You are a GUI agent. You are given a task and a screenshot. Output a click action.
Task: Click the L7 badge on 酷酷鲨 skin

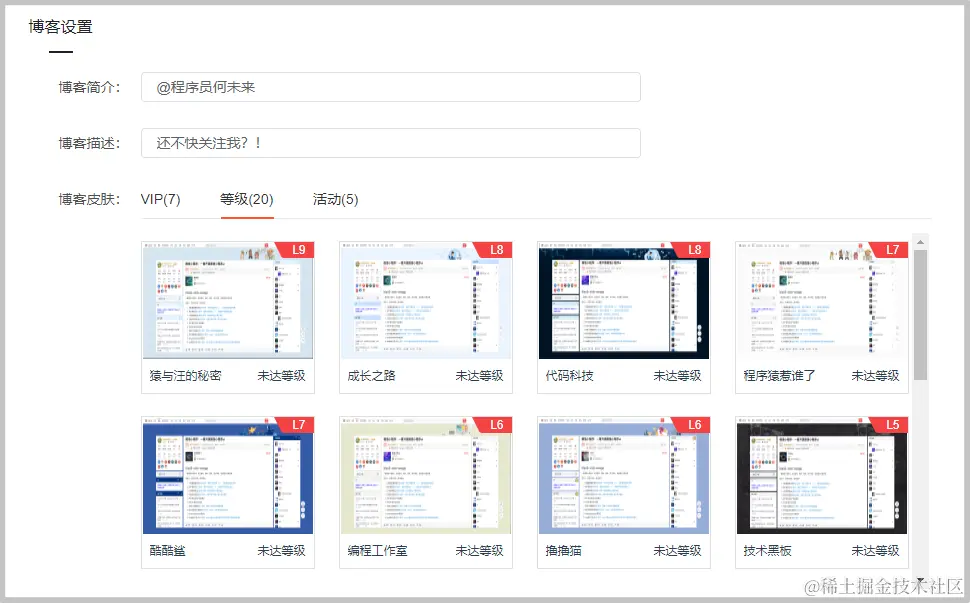pos(299,424)
